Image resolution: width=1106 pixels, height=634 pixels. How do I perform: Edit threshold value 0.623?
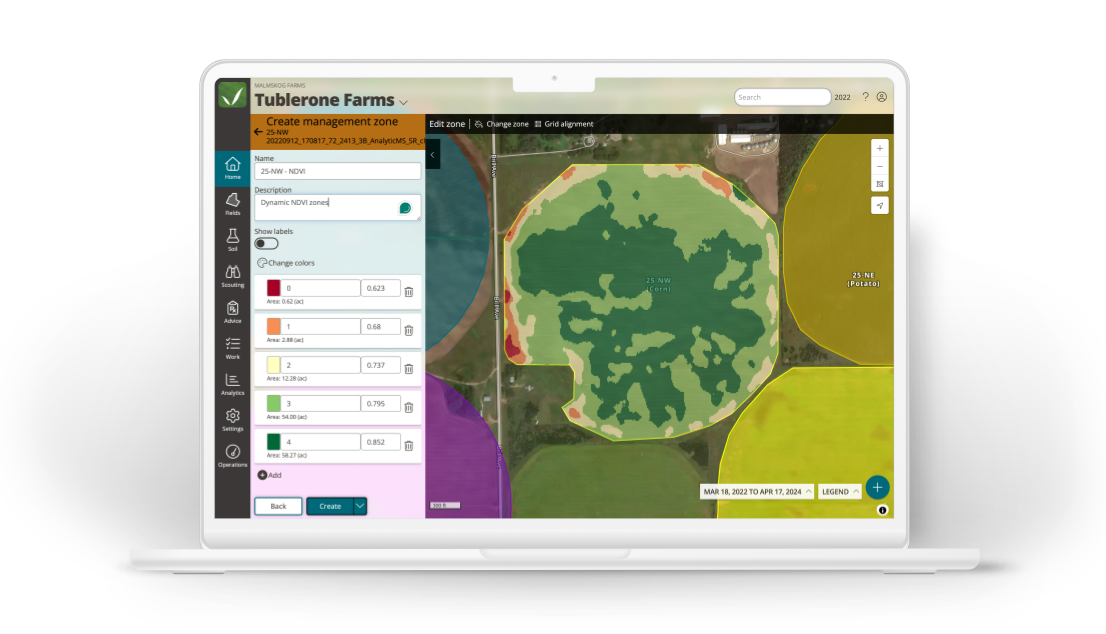(x=380, y=288)
